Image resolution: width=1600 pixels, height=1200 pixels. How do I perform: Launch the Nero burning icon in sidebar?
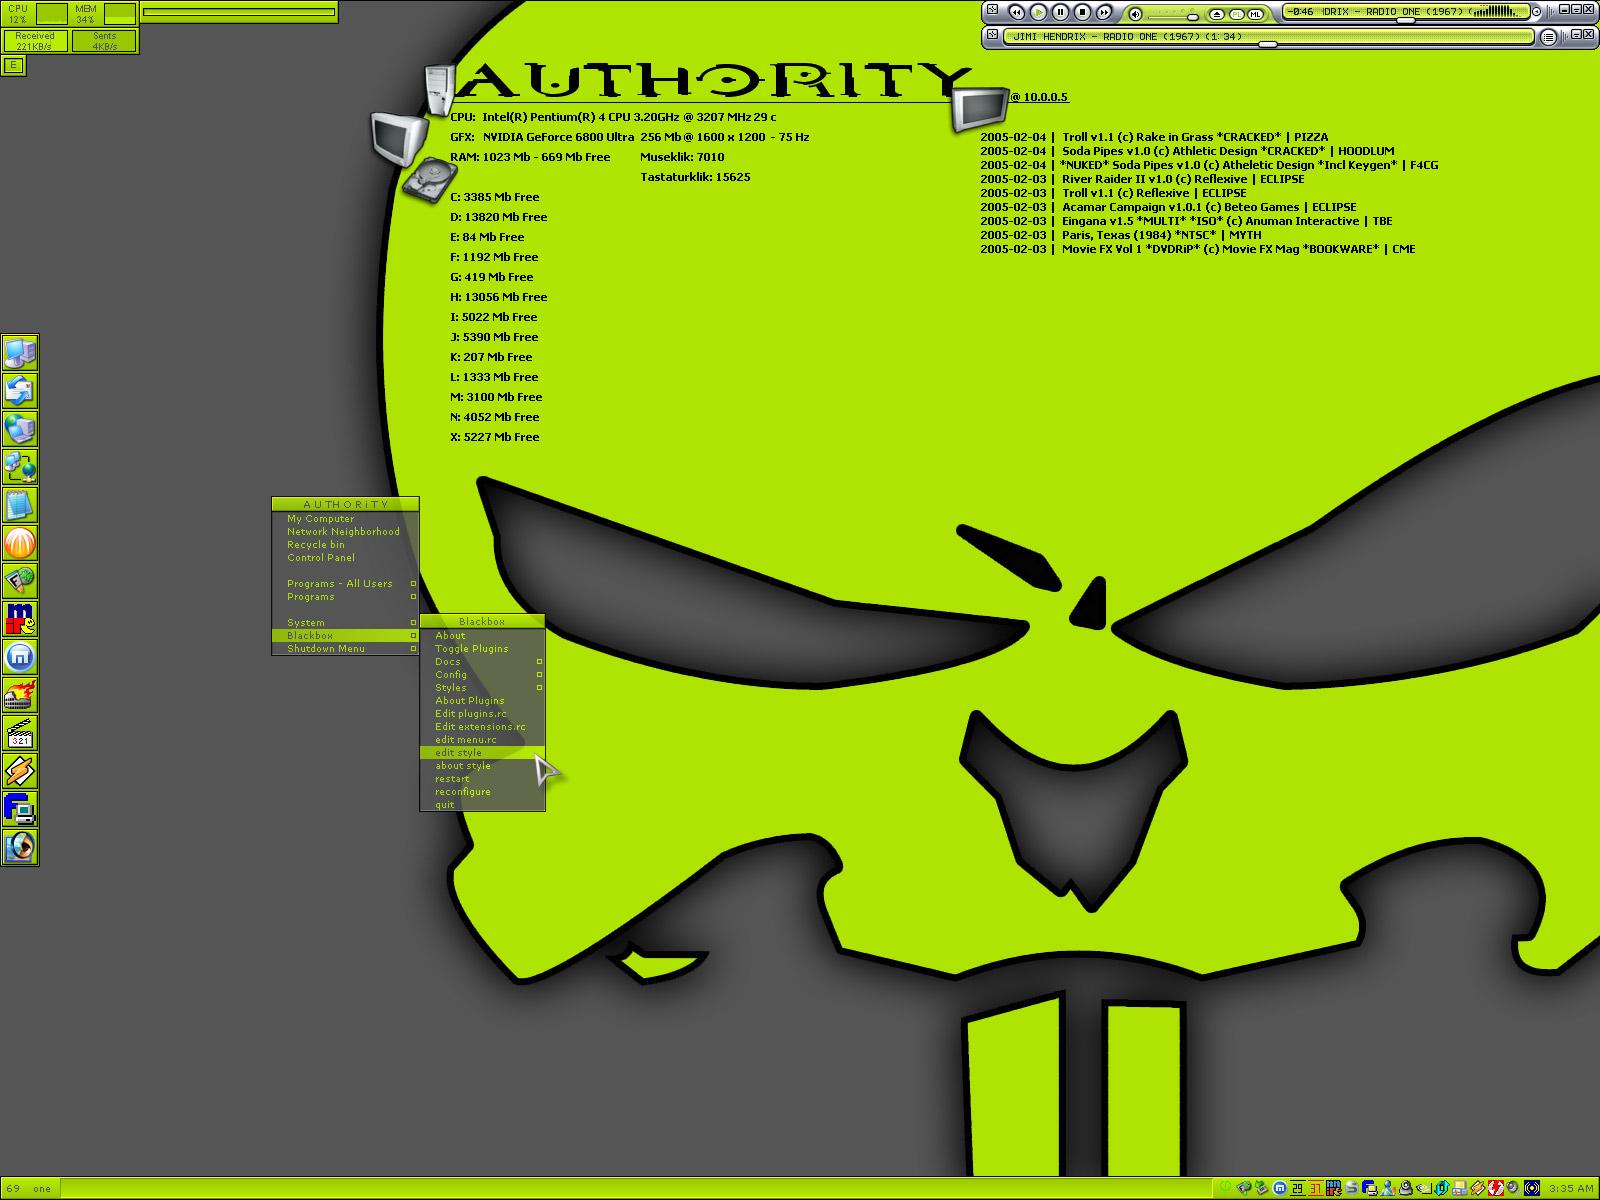[20, 694]
